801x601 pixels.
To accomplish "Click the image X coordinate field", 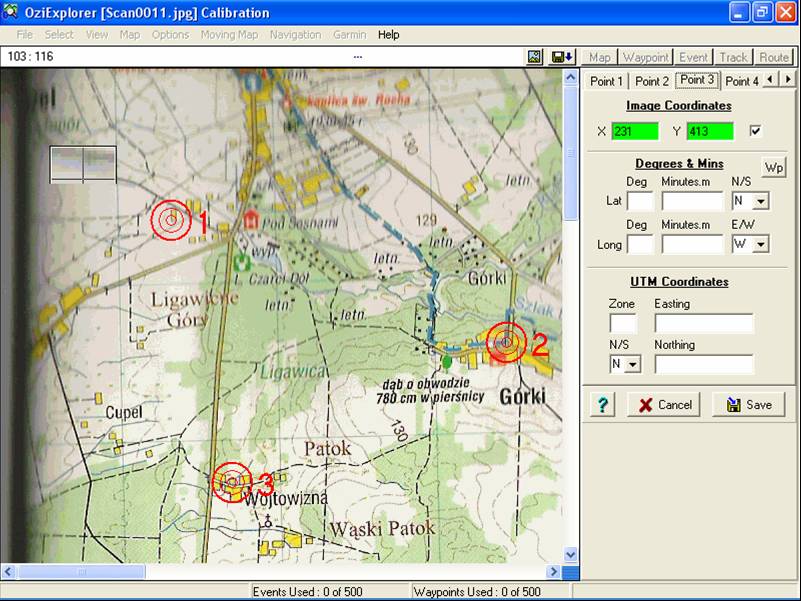I will click(x=635, y=131).
